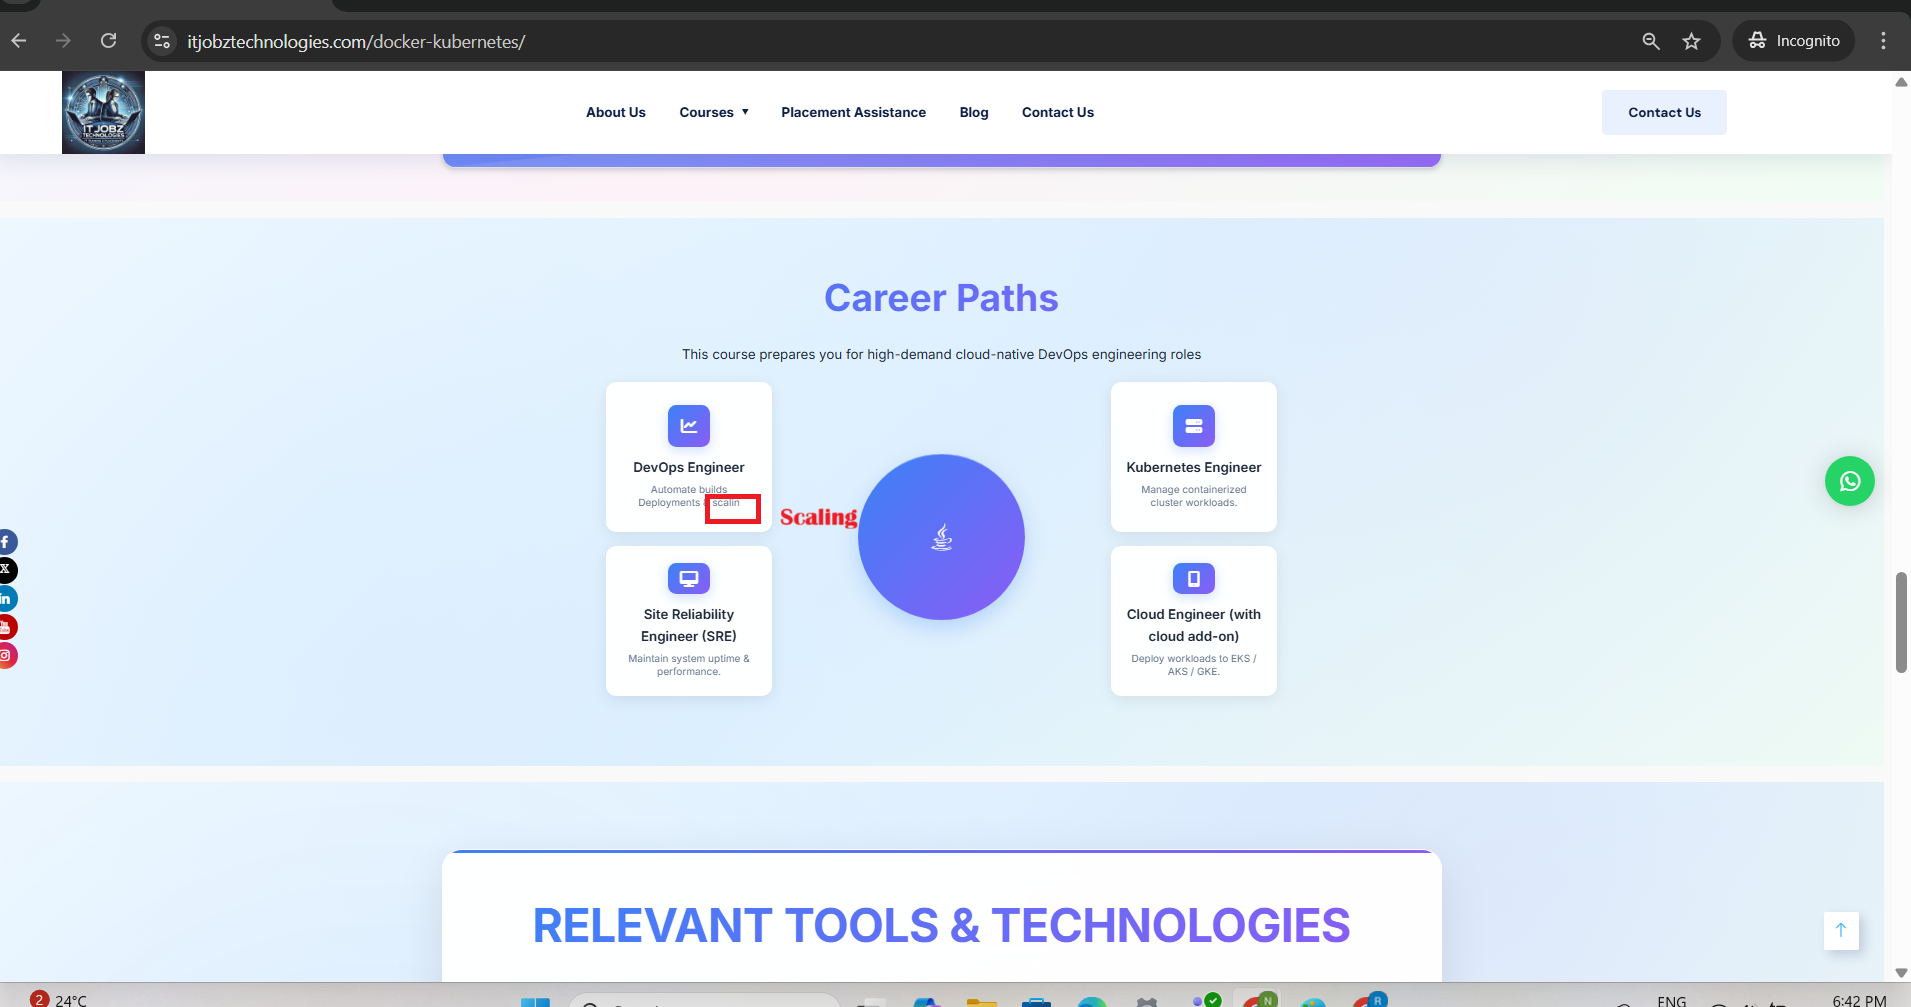Open Chrome's three-dot menu

pos(1883,41)
